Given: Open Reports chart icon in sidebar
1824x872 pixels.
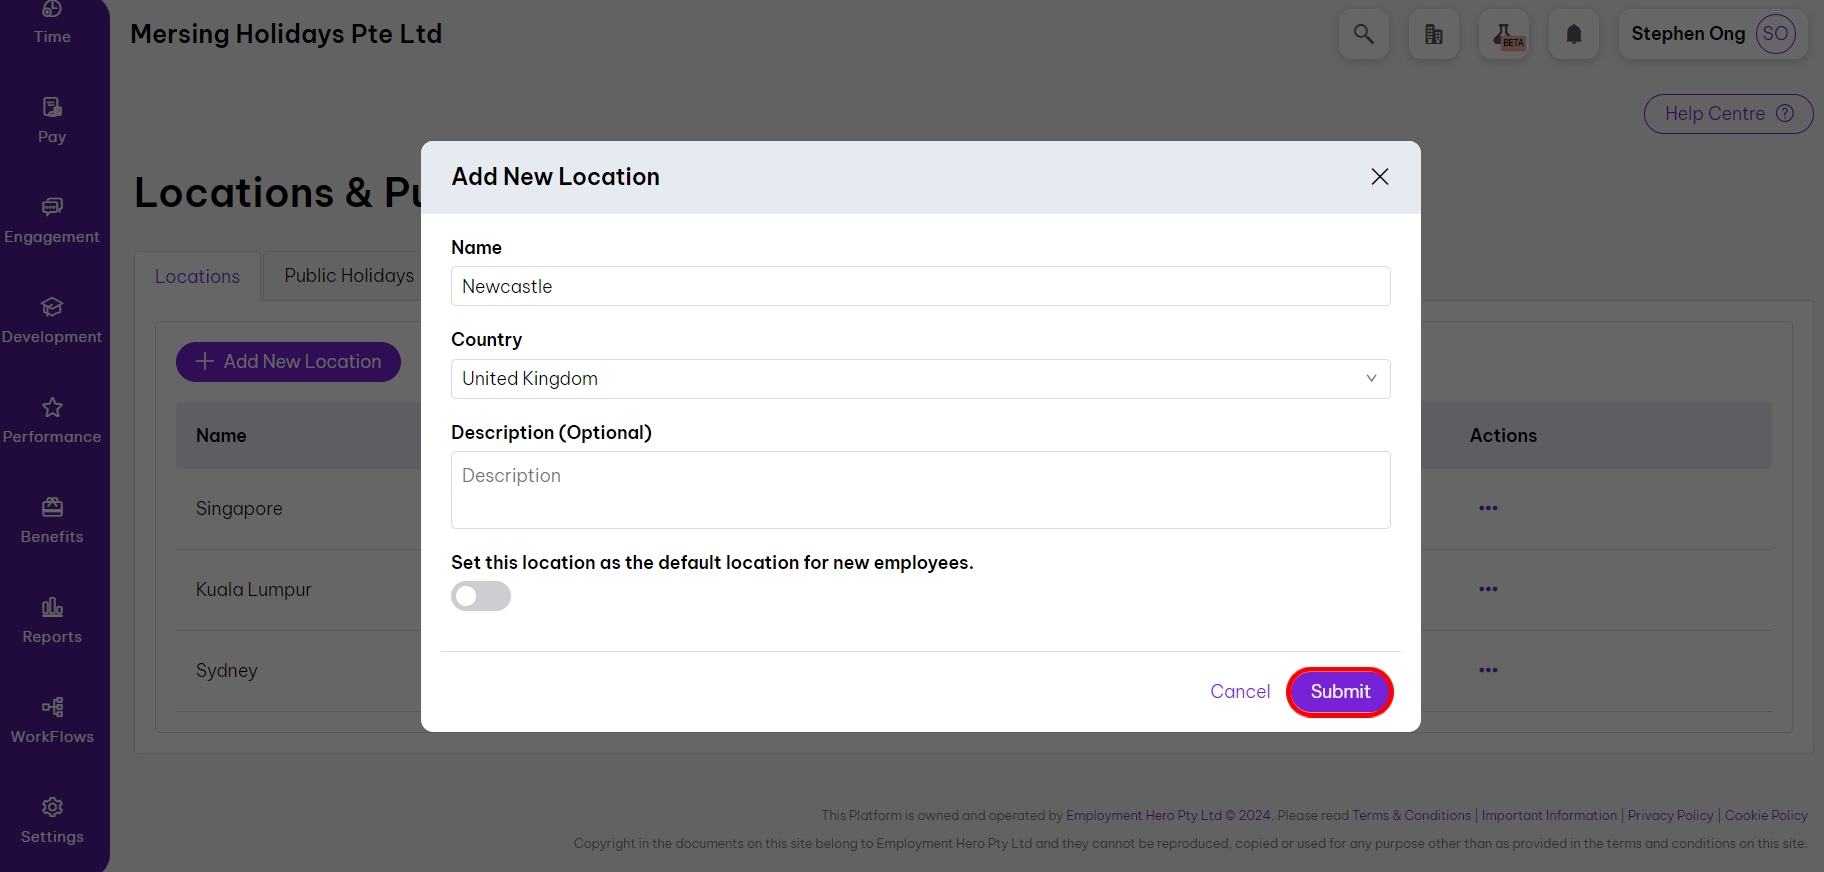Looking at the screenshot, I should coord(52,620).
